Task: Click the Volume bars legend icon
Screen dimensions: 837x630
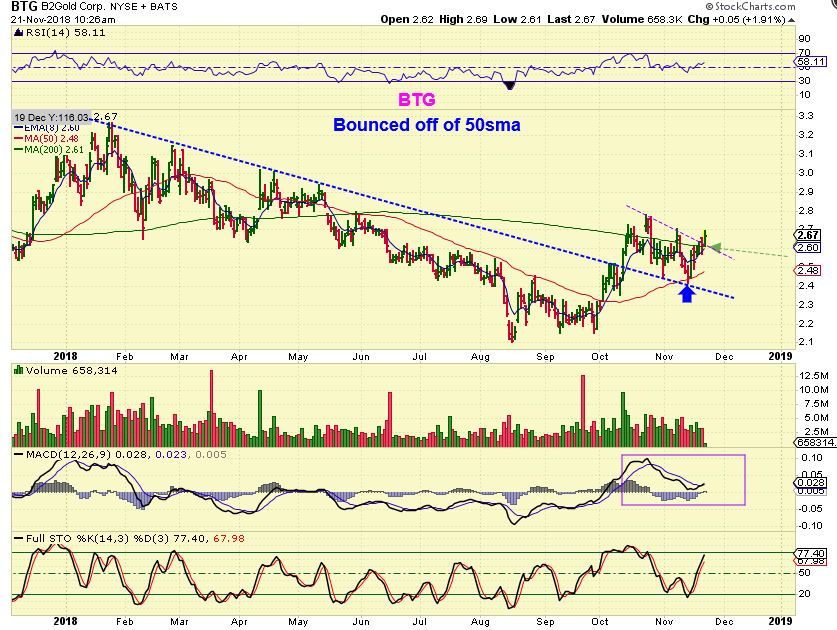Action: (x=19, y=370)
